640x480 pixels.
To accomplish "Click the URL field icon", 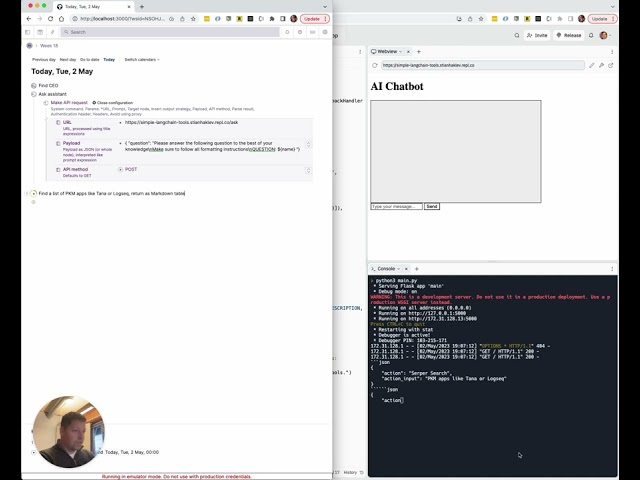I will point(58,122).
